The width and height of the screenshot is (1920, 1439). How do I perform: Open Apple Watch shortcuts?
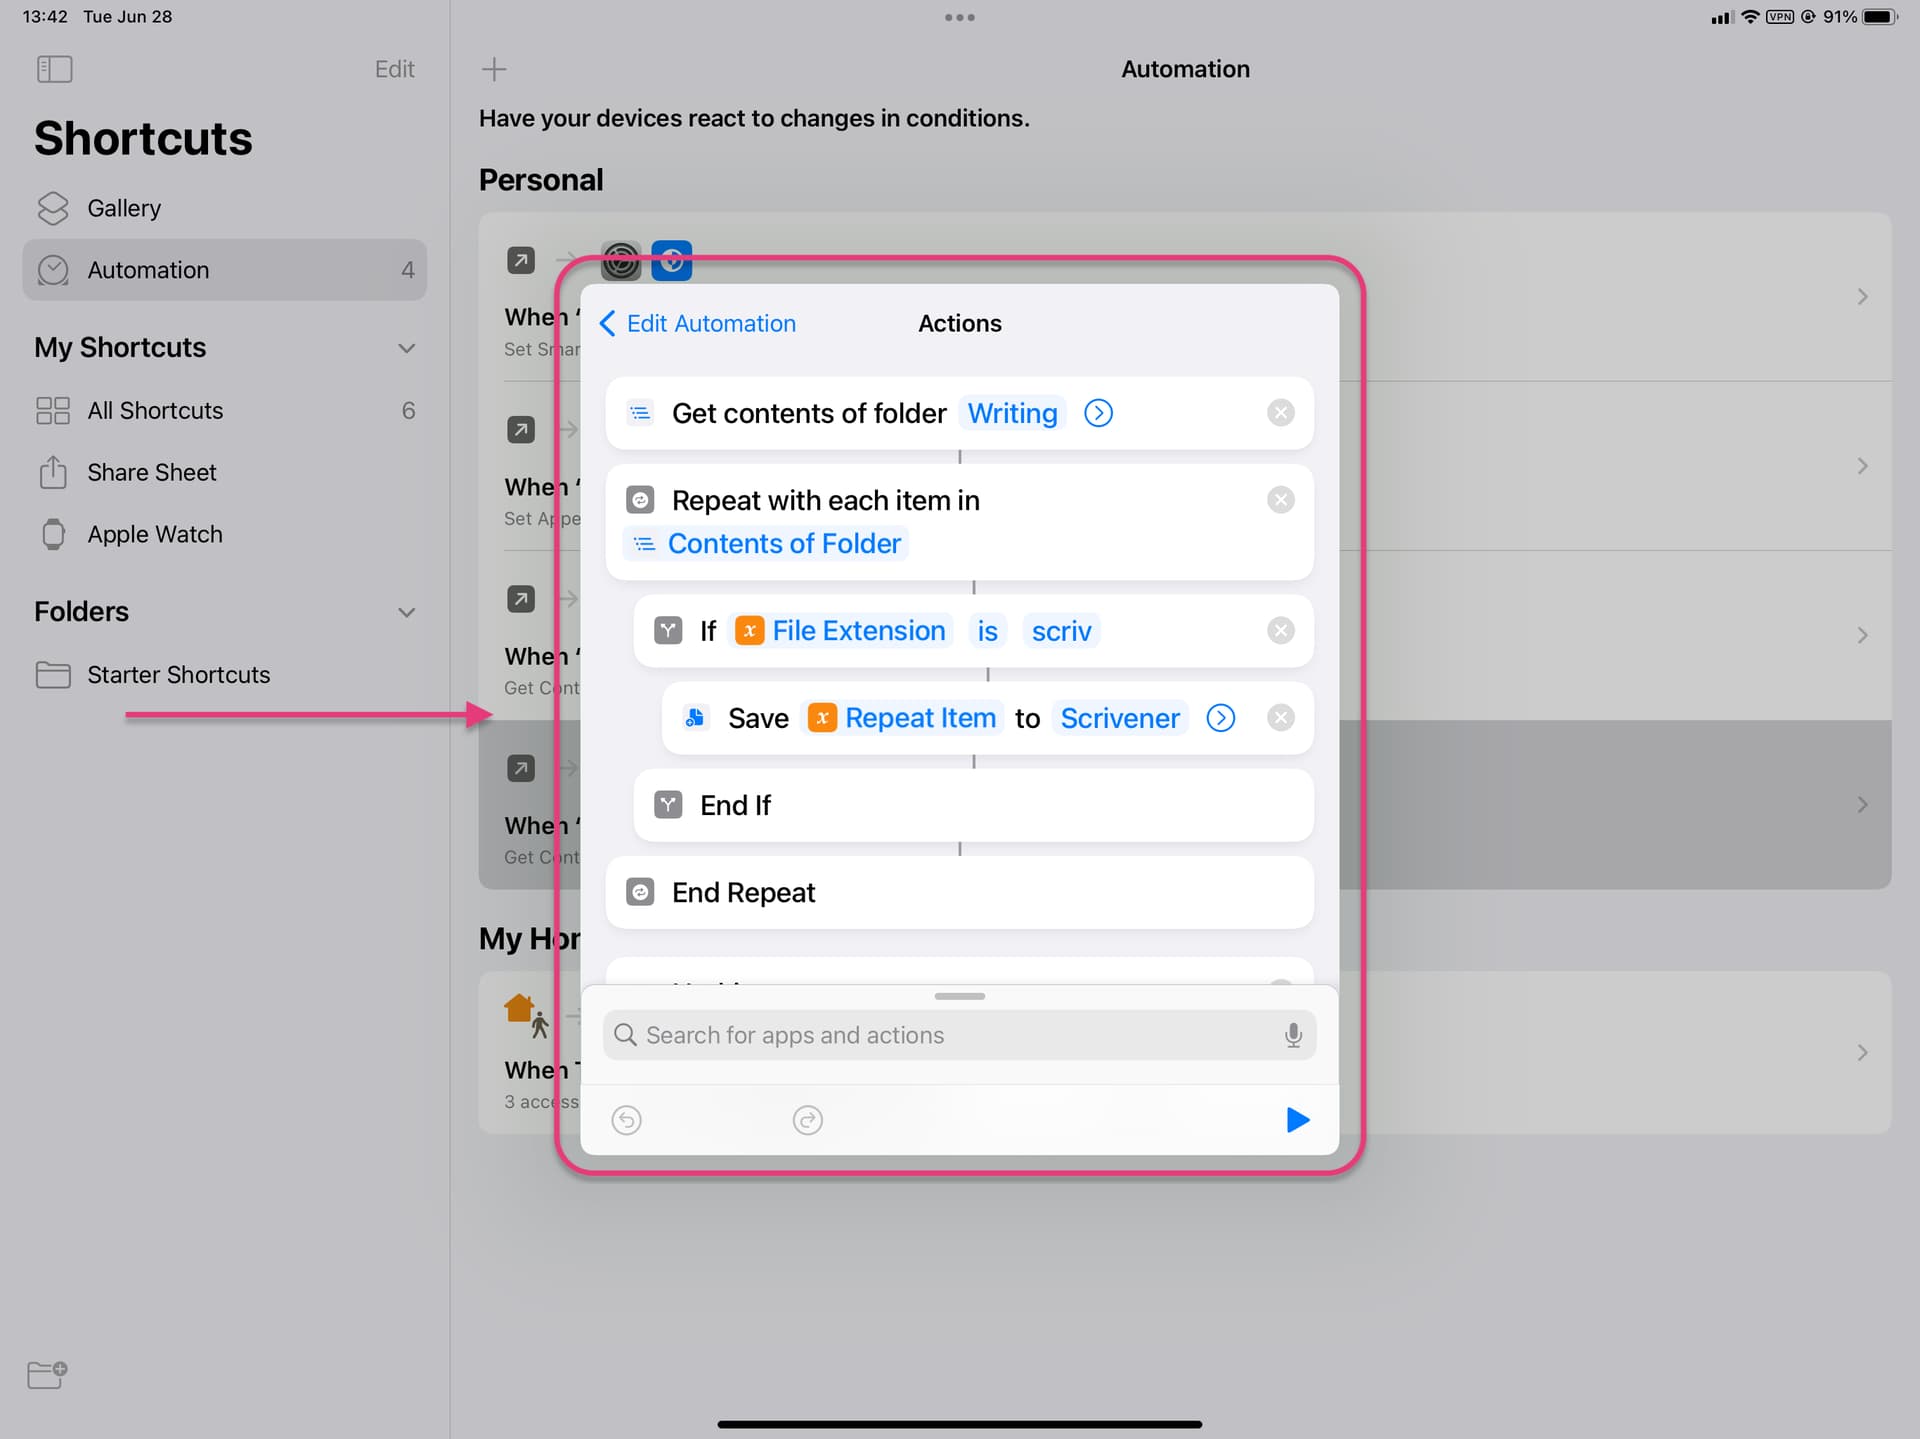224,535
